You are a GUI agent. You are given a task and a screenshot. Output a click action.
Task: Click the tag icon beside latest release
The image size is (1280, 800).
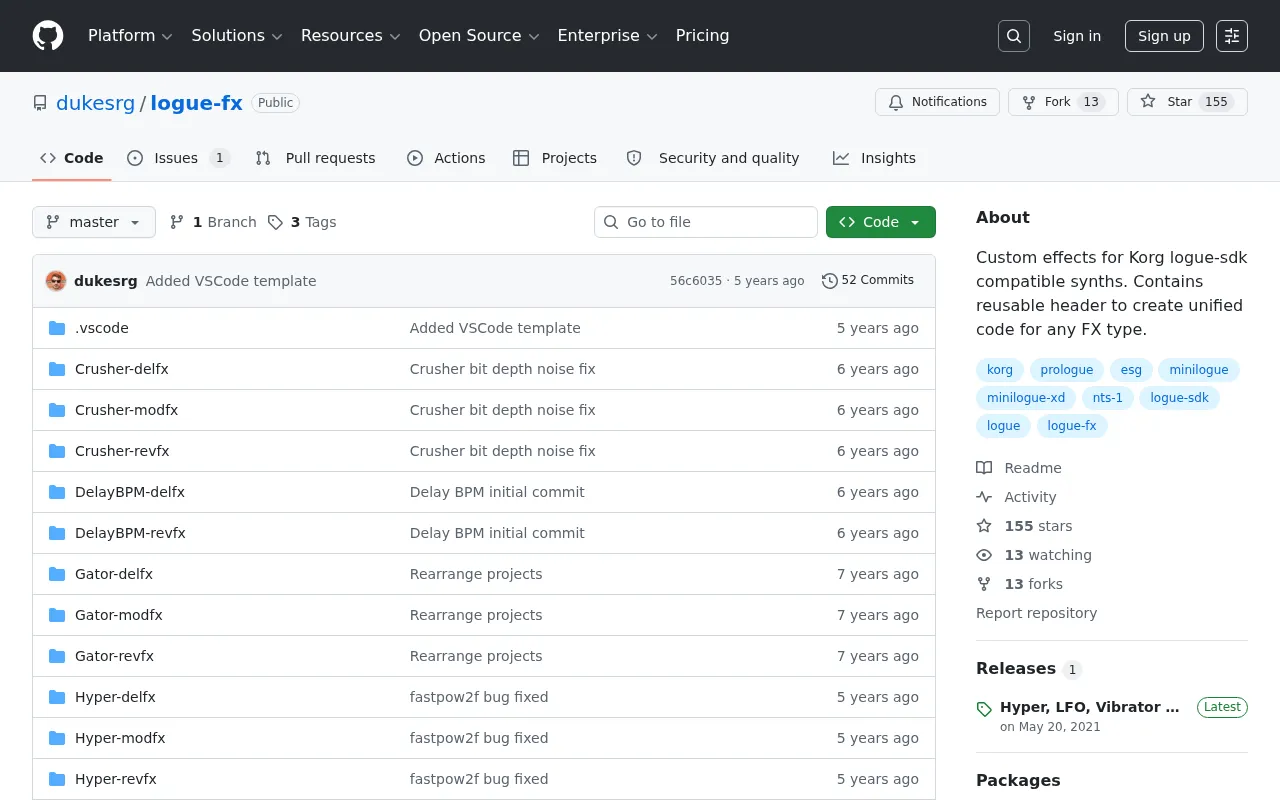tap(984, 708)
